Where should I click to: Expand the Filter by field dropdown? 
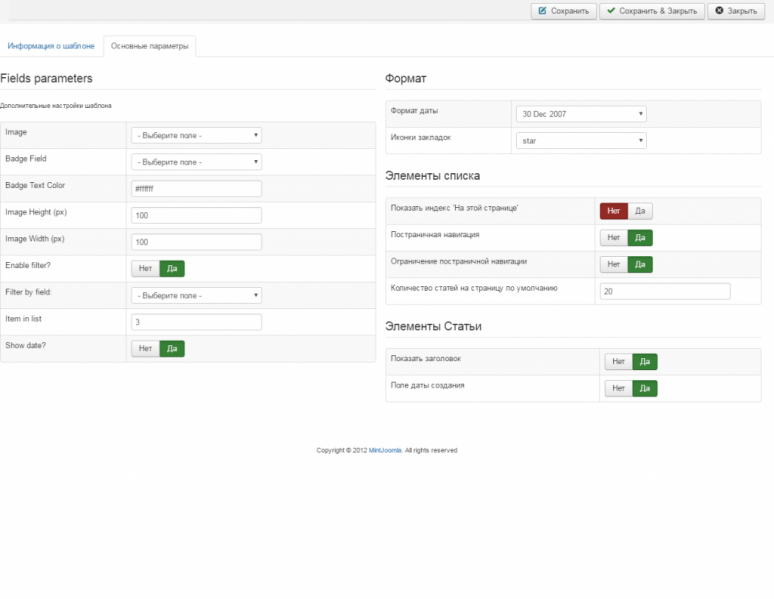pyautogui.click(x=196, y=295)
